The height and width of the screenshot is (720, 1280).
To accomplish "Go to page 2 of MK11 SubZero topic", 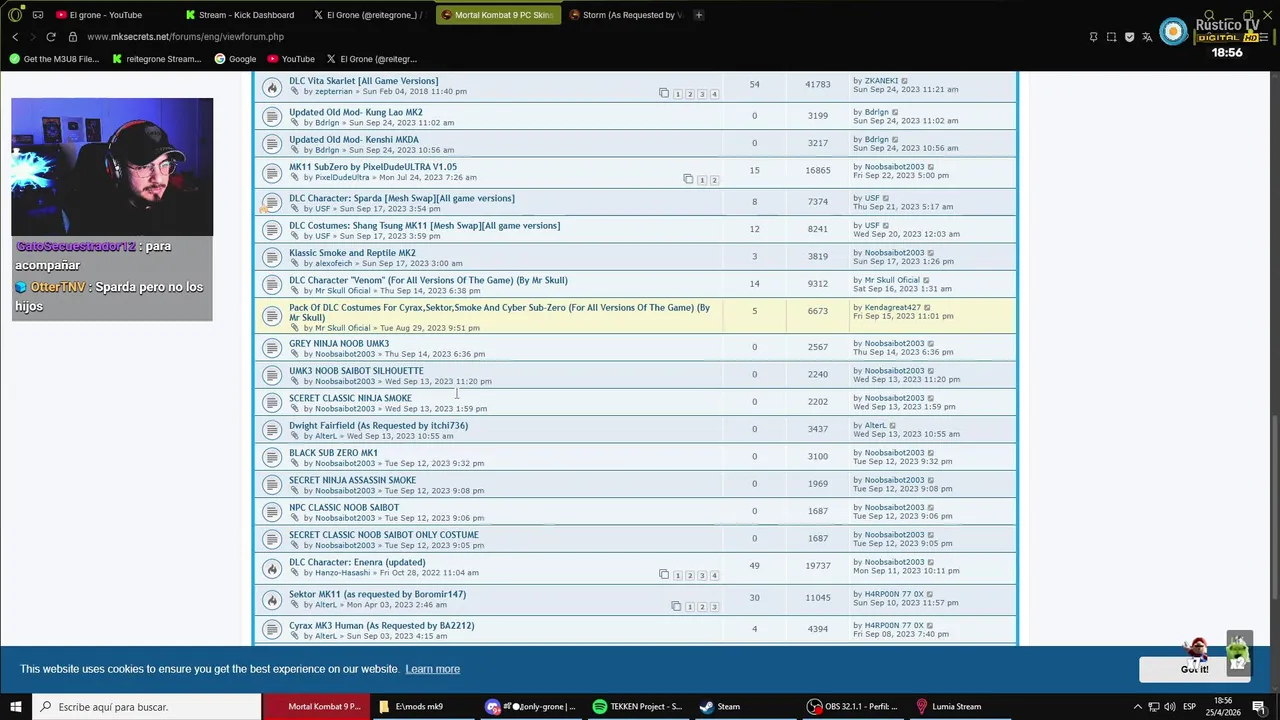I will [x=714, y=180].
